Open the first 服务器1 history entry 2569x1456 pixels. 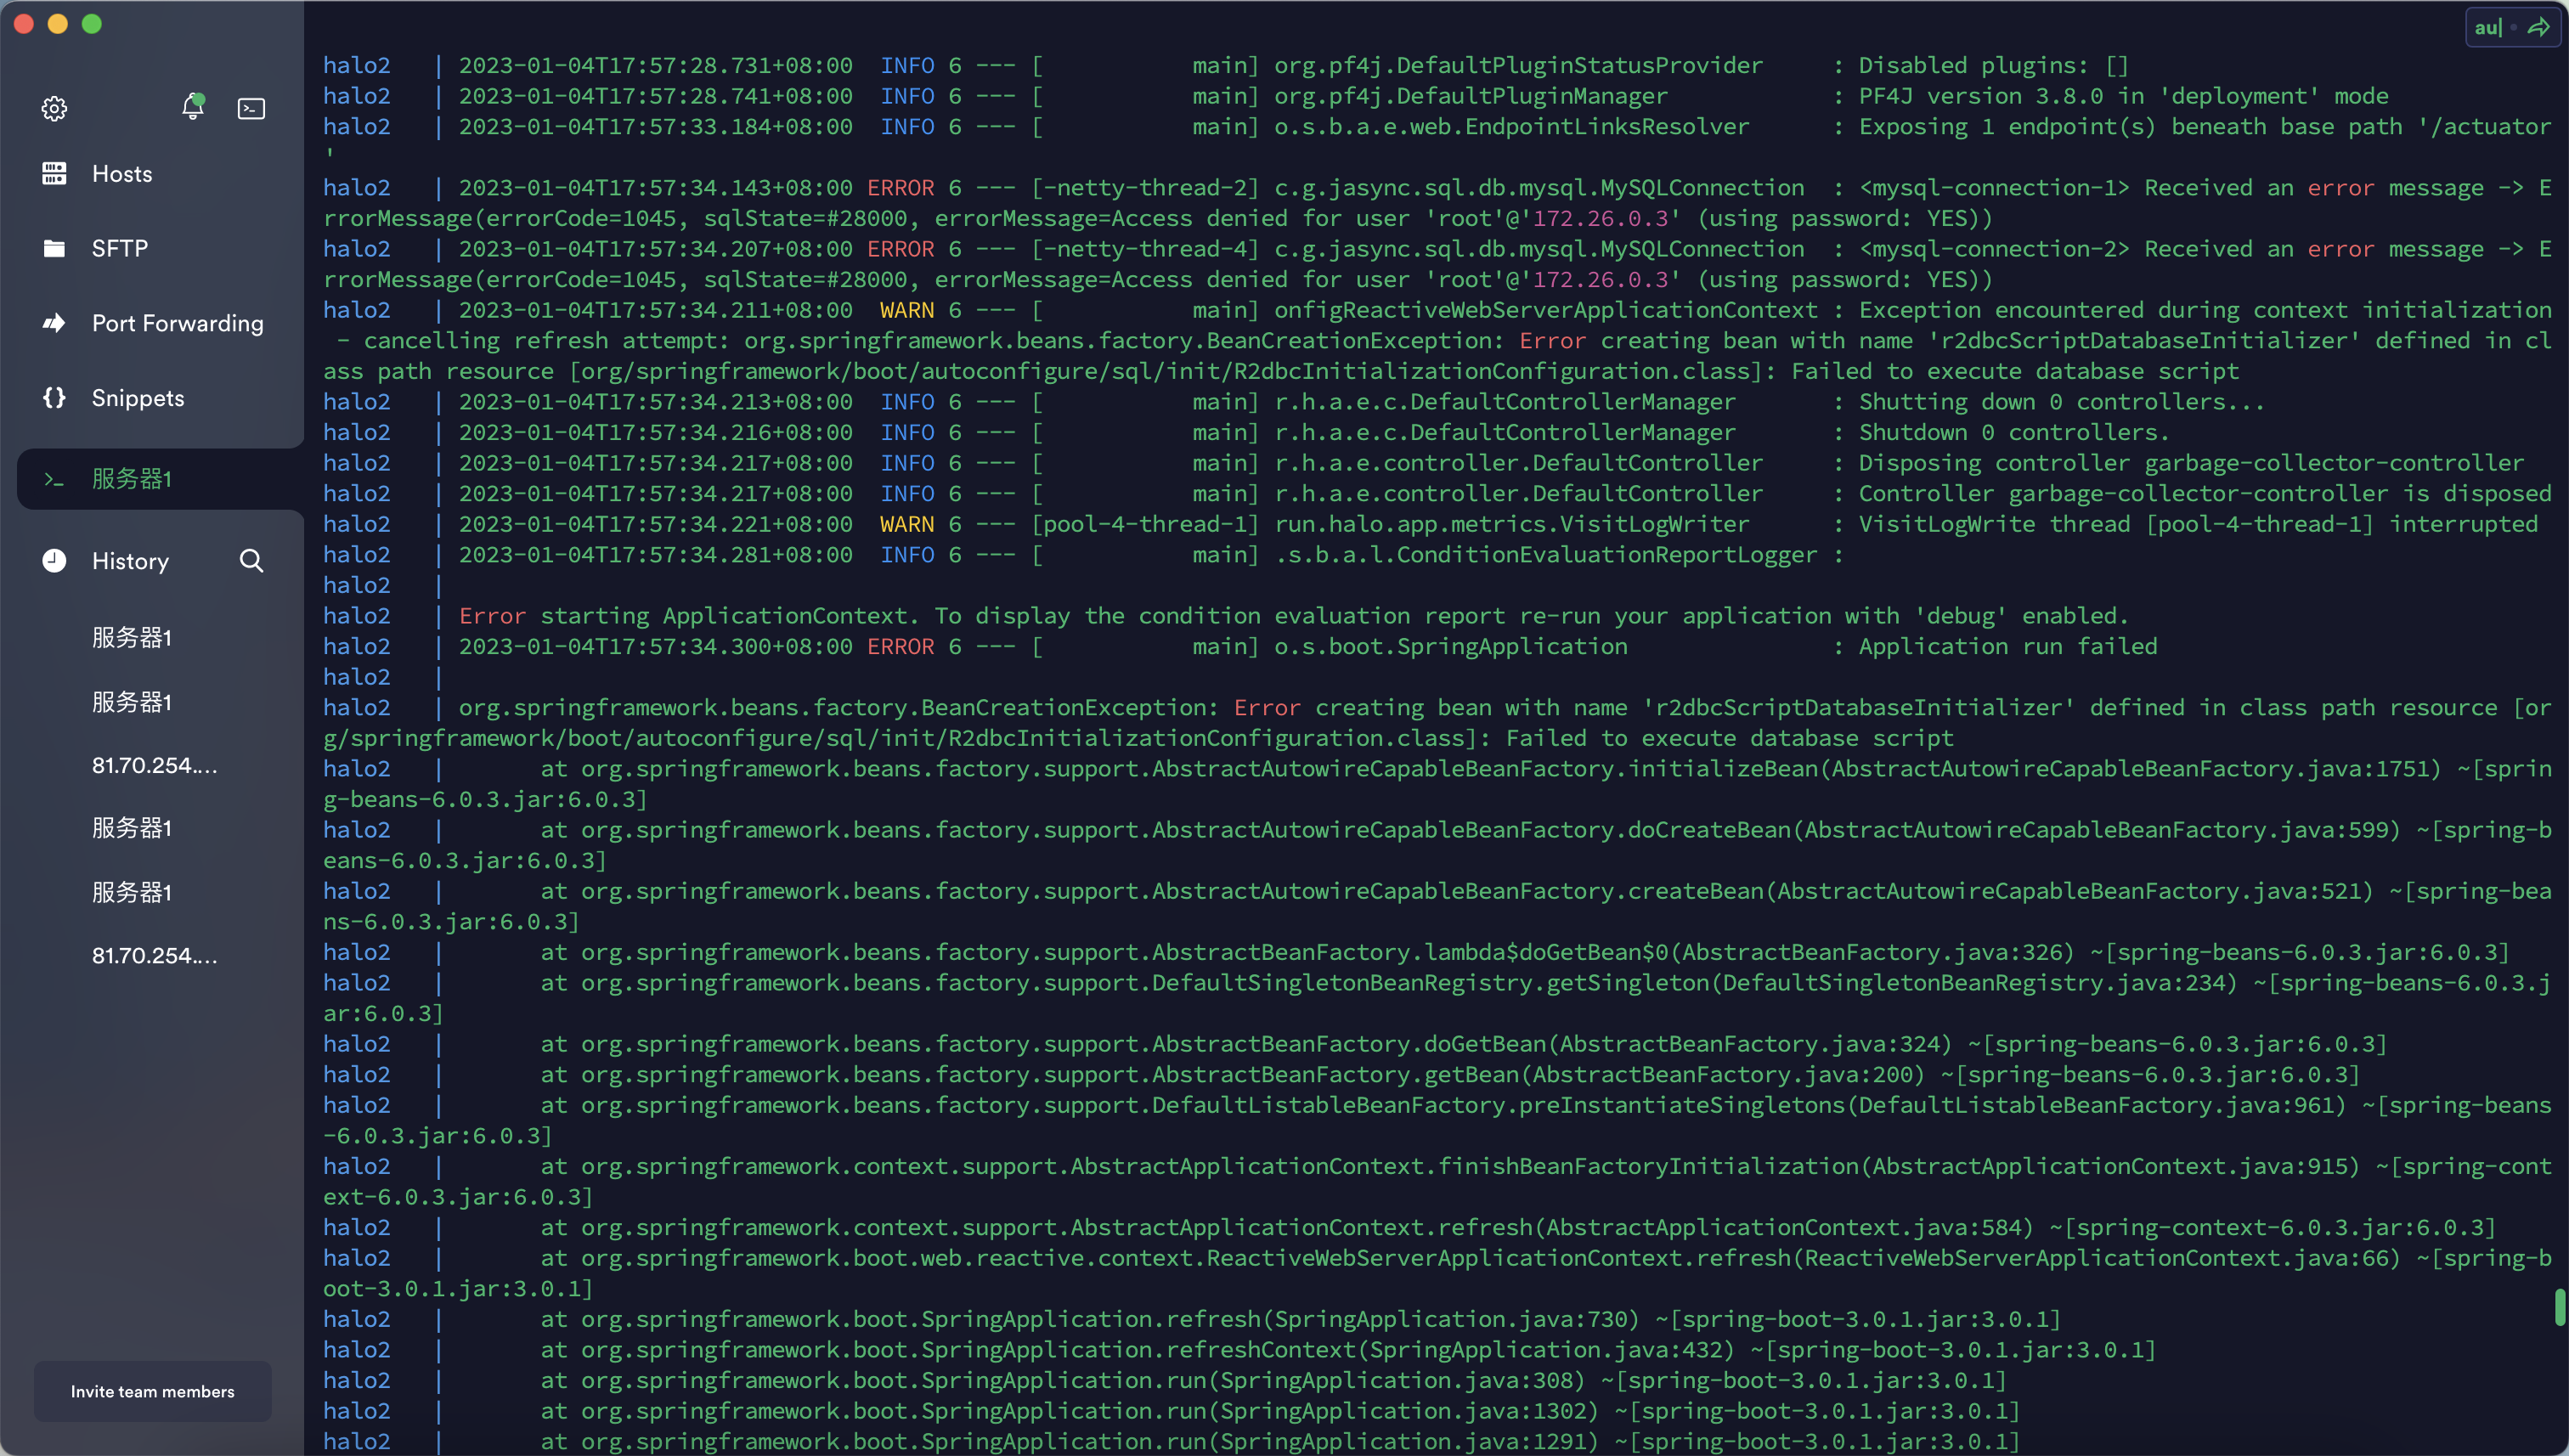click(131, 637)
